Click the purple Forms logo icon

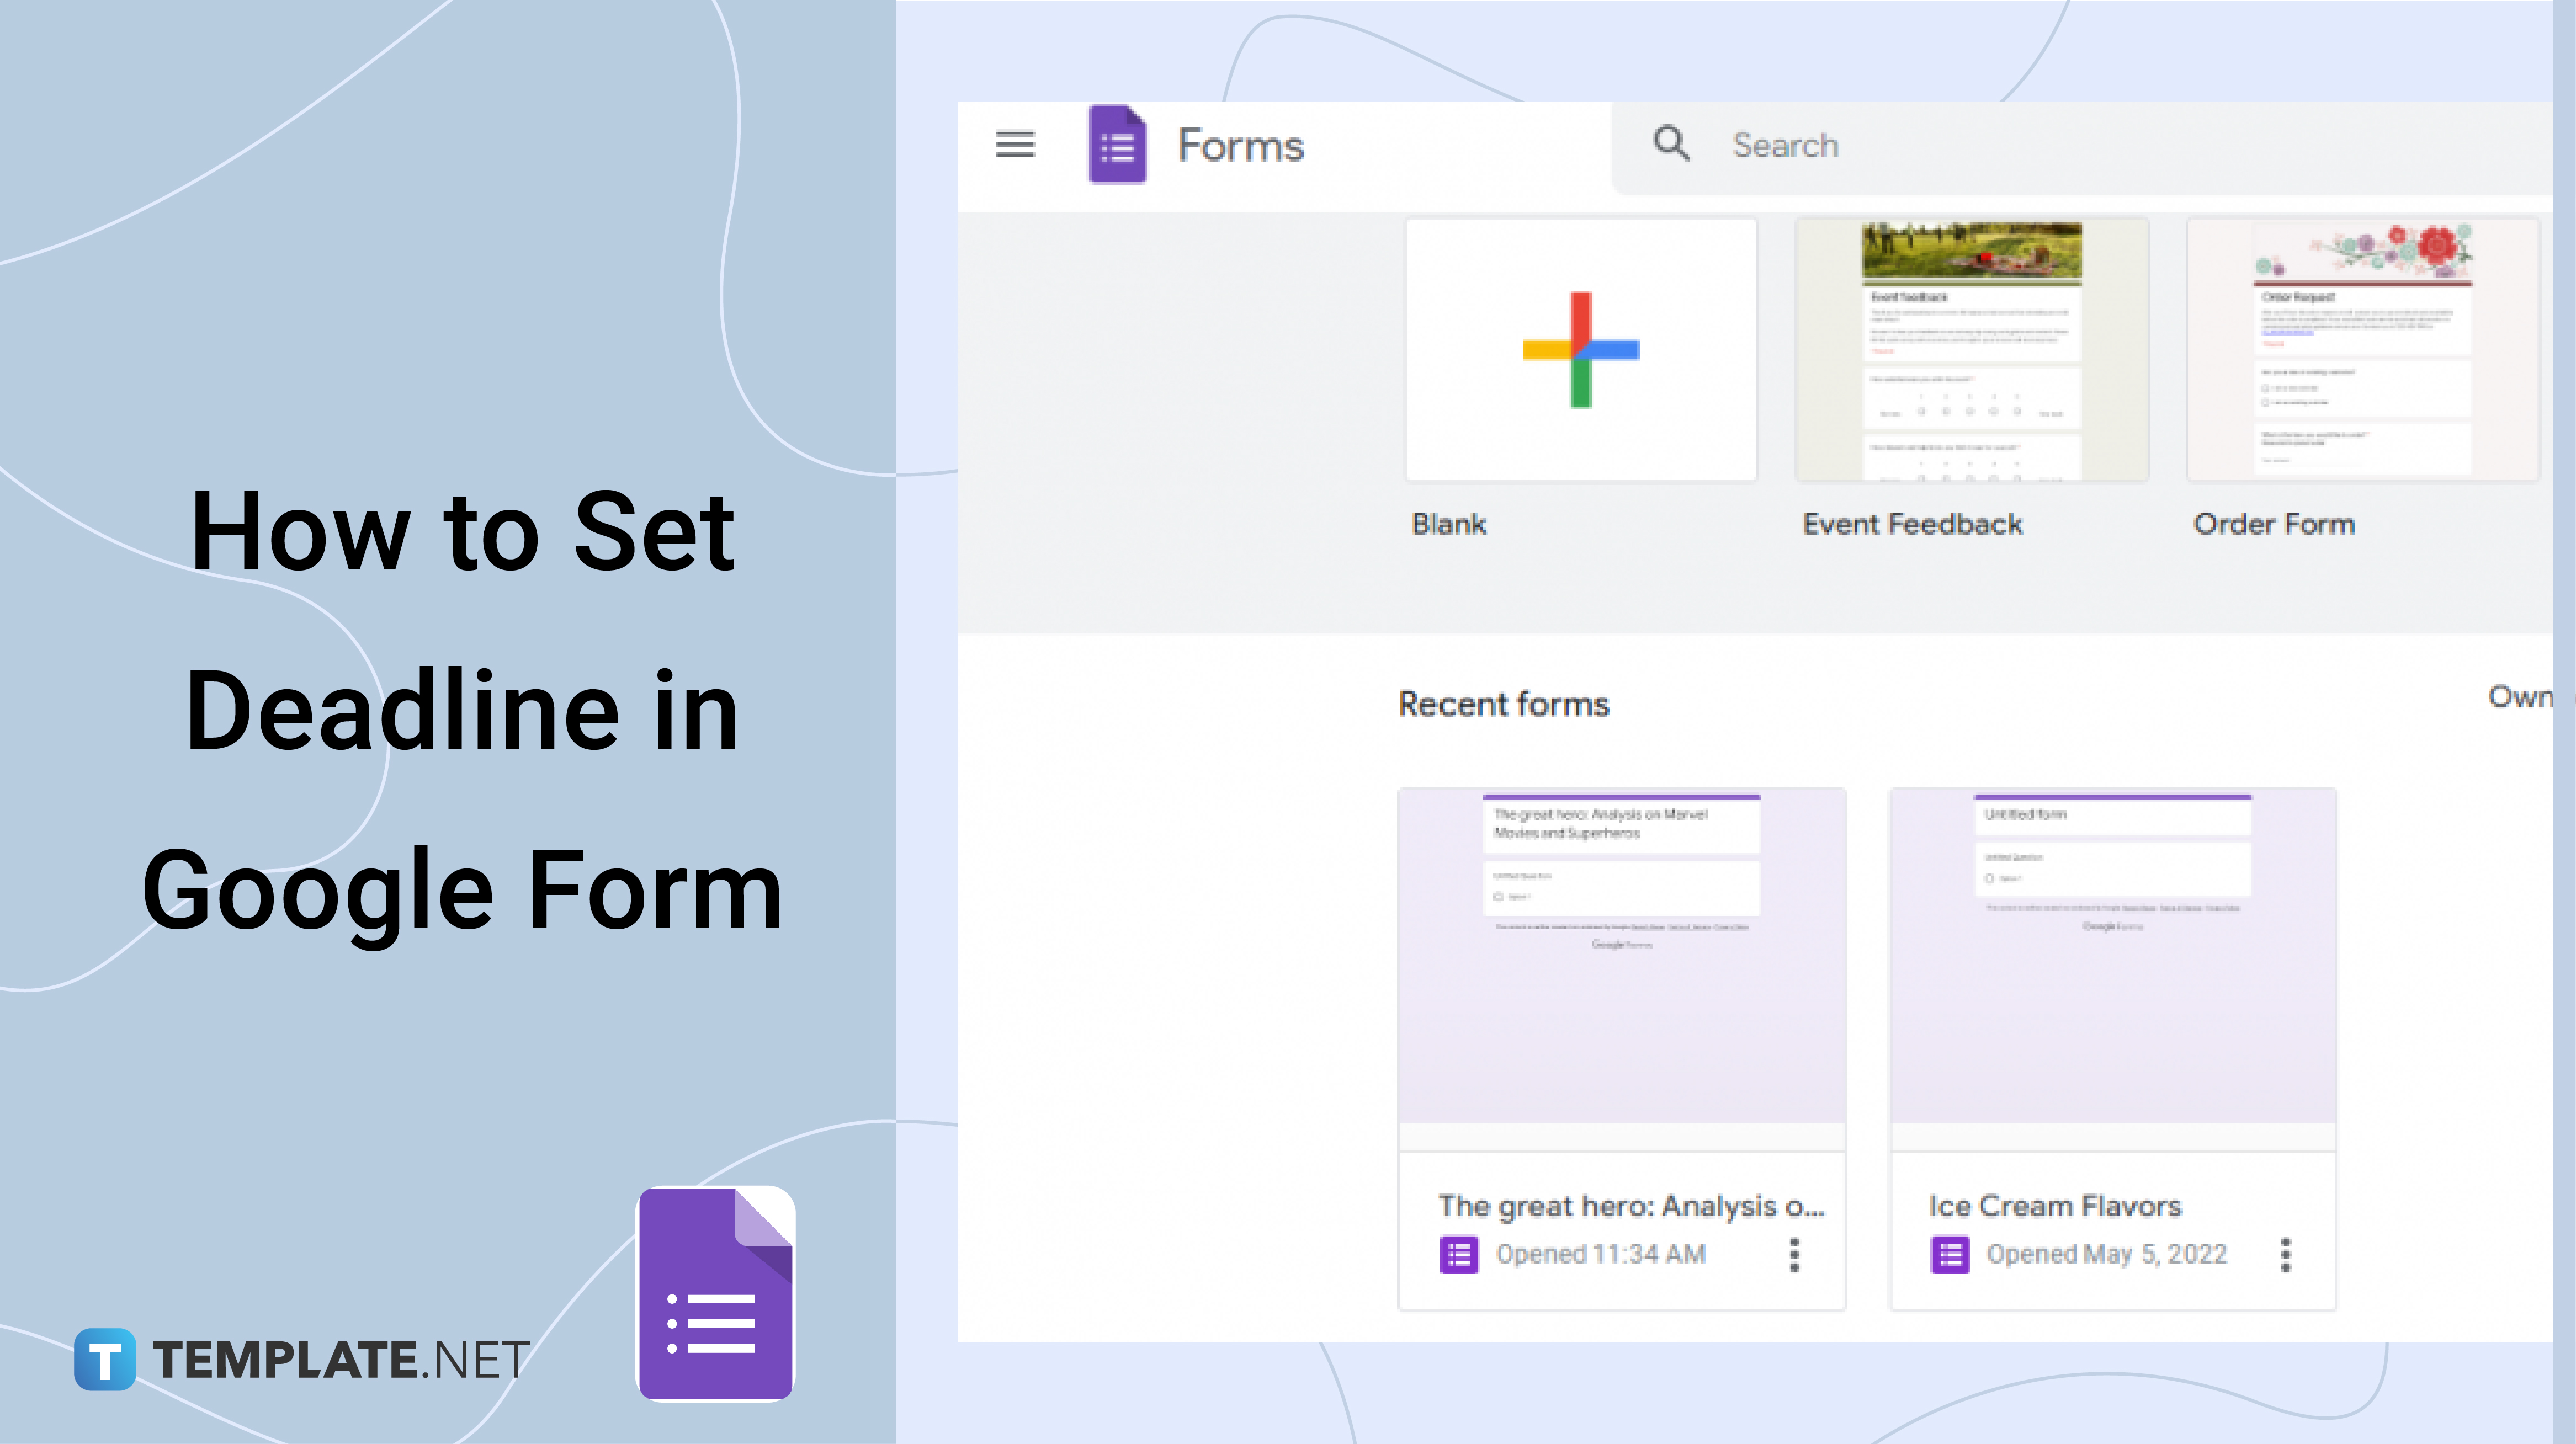(1117, 146)
